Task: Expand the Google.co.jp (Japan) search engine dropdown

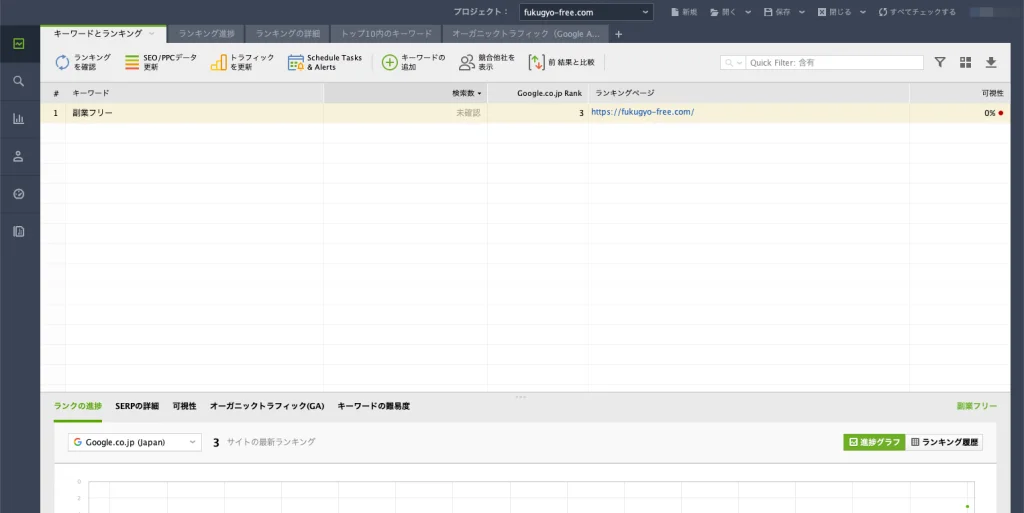Action: (134, 442)
